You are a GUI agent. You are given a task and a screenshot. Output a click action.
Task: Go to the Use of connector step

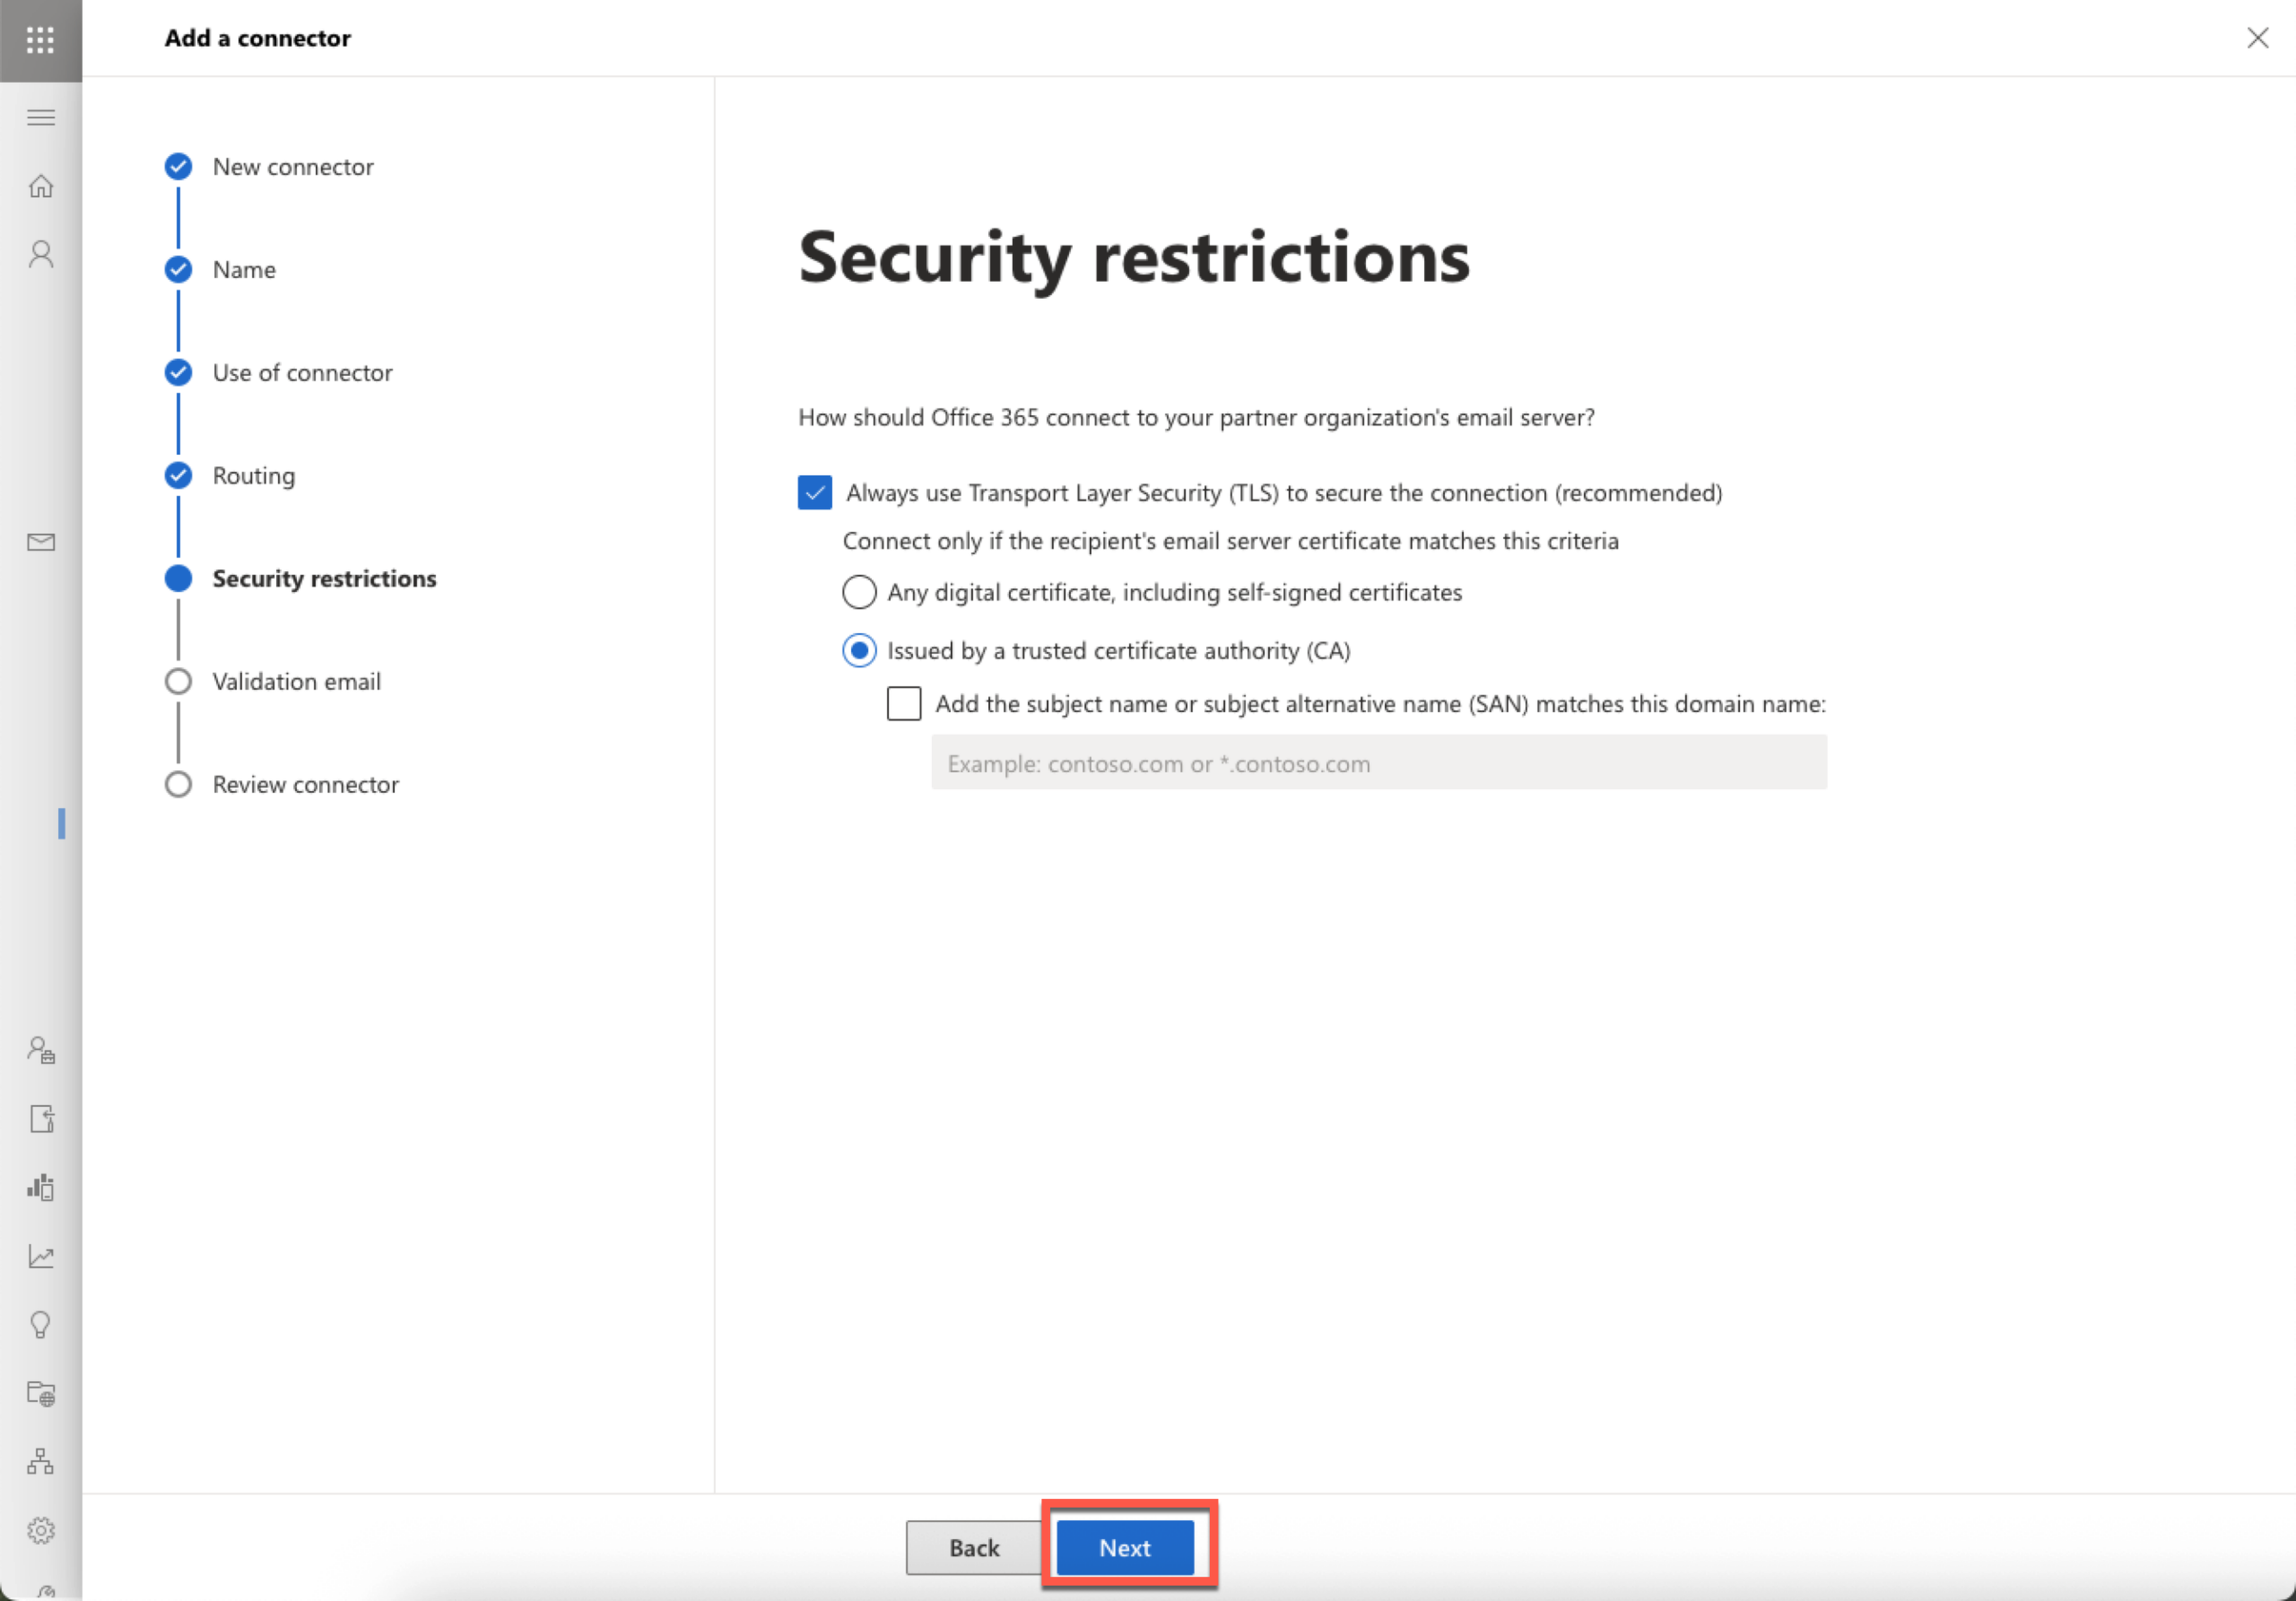pyautogui.click(x=302, y=372)
